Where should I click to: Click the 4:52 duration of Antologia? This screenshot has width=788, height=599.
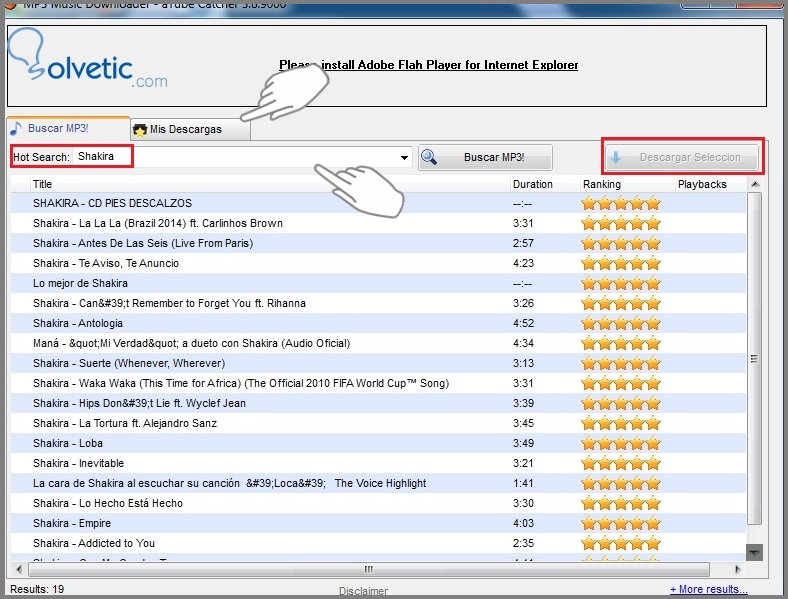(x=523, y=323)
